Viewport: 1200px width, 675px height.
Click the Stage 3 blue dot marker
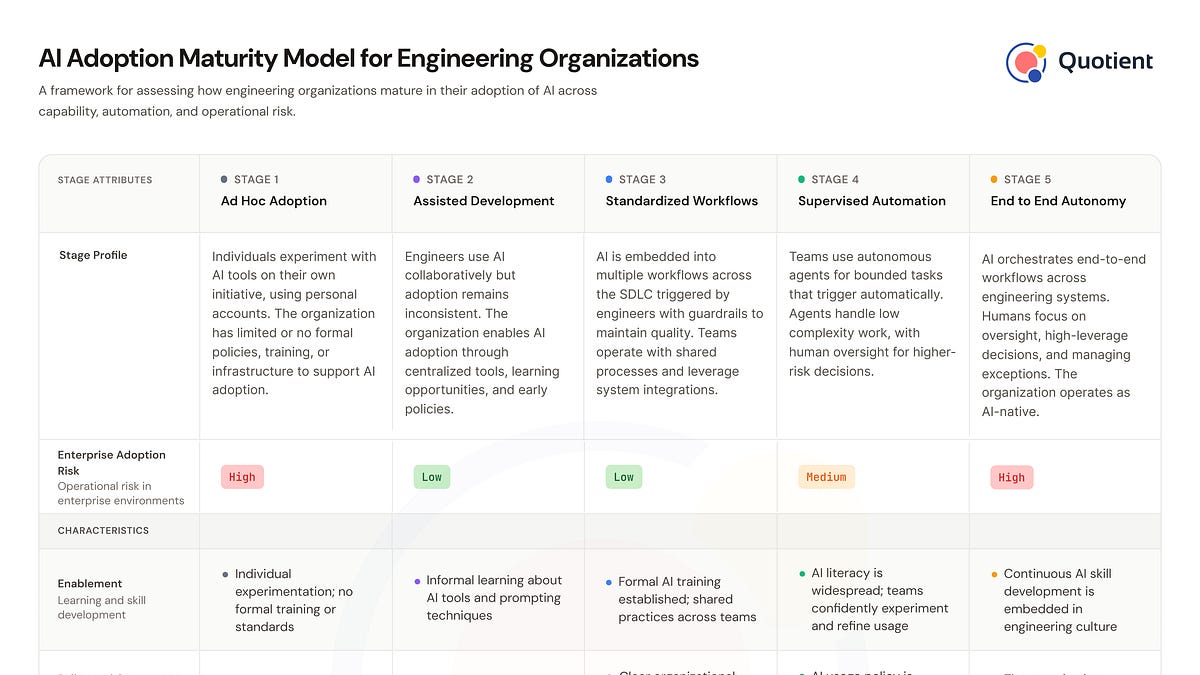coord(609,180)
